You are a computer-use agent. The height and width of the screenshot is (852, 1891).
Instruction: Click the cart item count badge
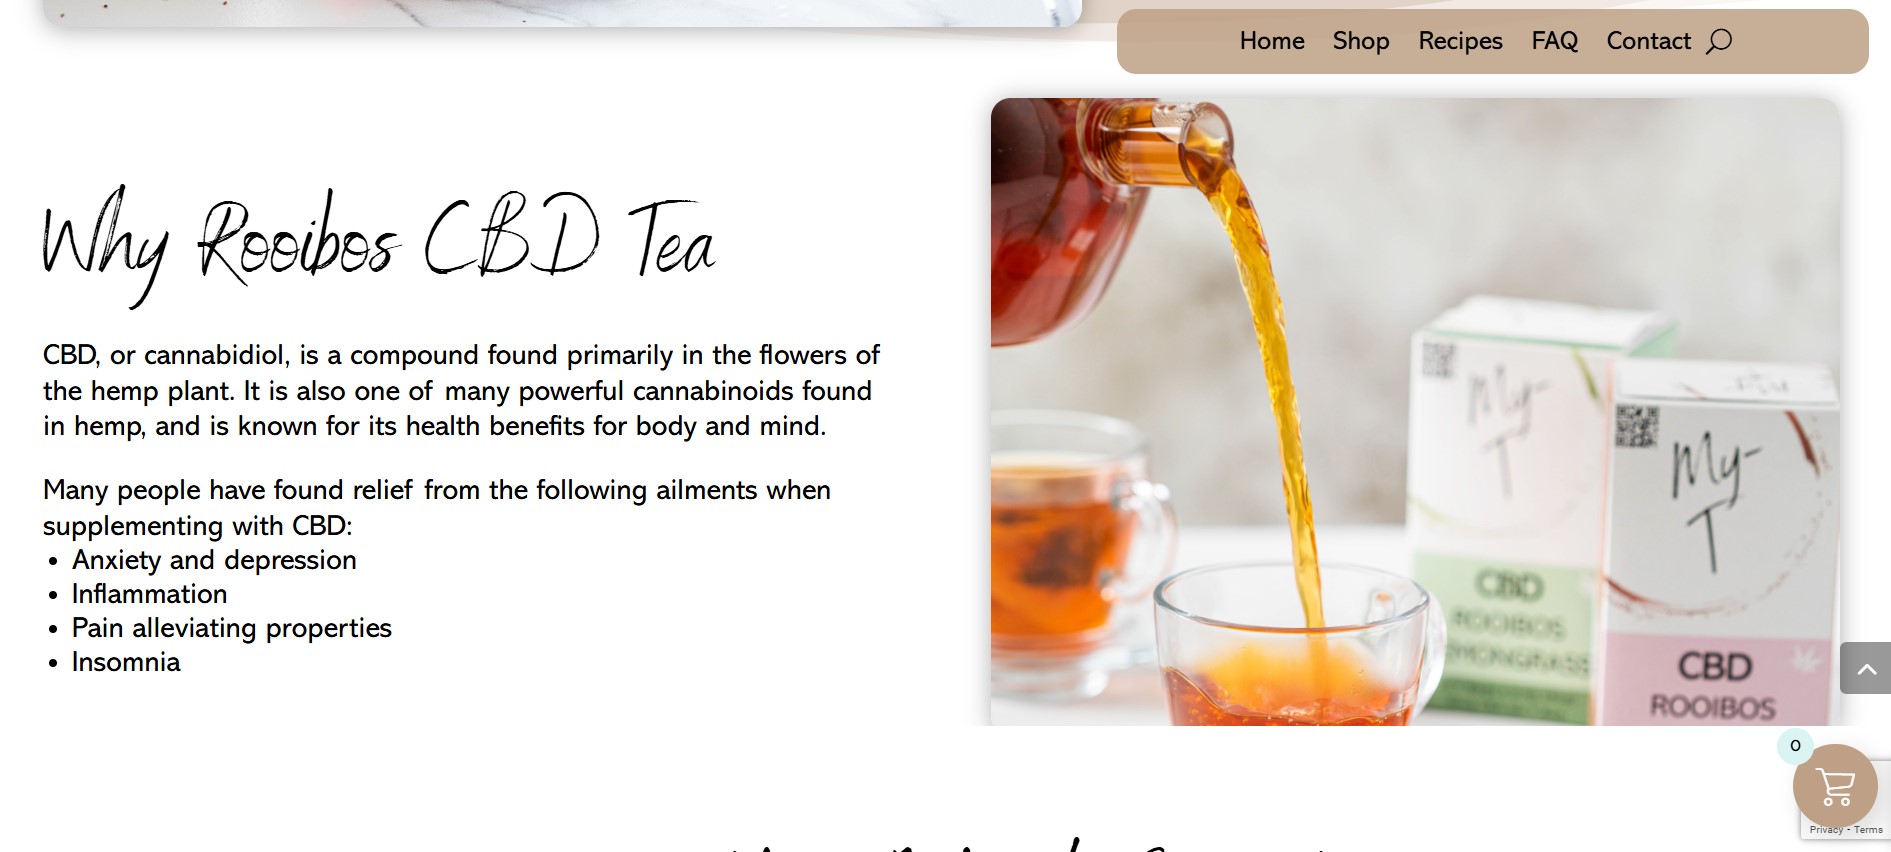click(1795, 746)
